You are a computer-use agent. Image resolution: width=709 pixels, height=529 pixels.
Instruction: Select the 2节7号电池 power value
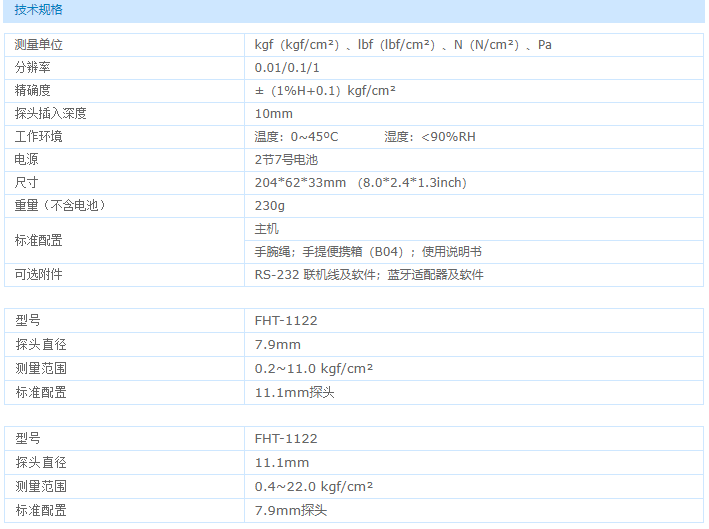point(286,160)
